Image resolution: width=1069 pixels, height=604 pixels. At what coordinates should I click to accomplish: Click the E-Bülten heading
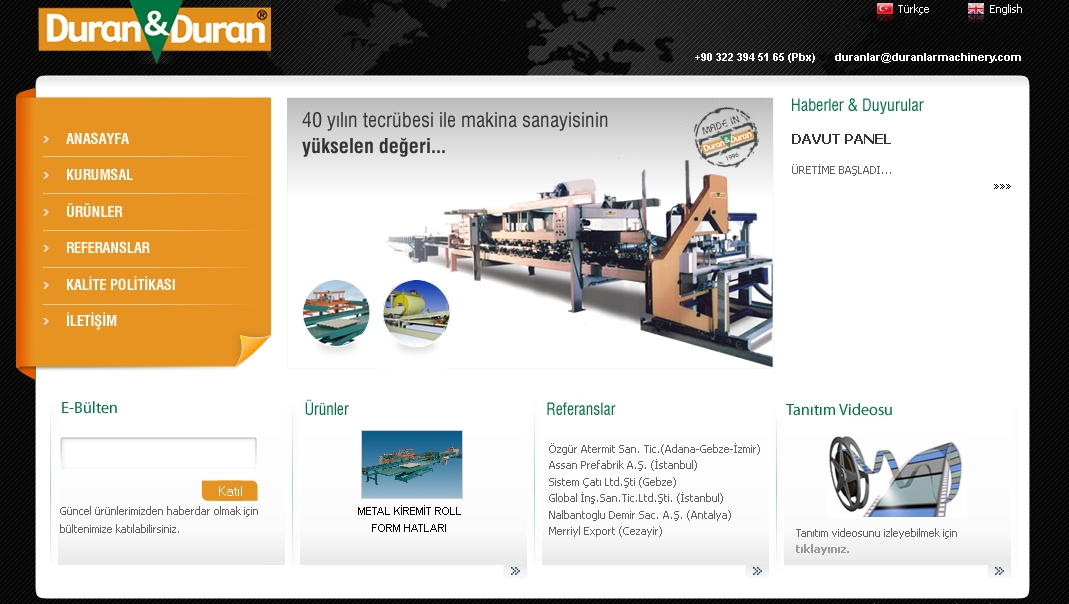pos(89,408)
